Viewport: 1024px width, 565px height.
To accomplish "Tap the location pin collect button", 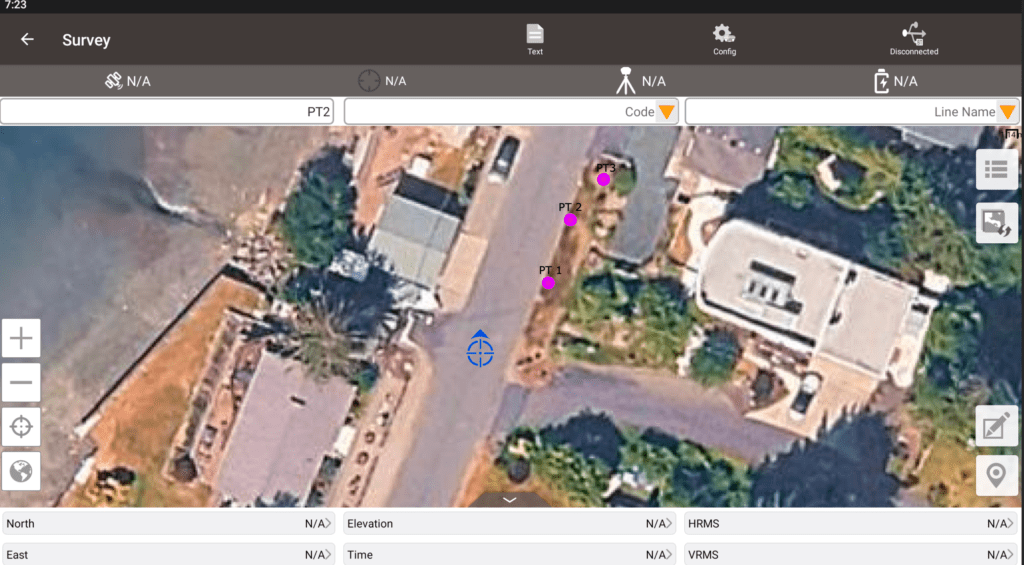I will pyautogui.click(x=997, y=476).
